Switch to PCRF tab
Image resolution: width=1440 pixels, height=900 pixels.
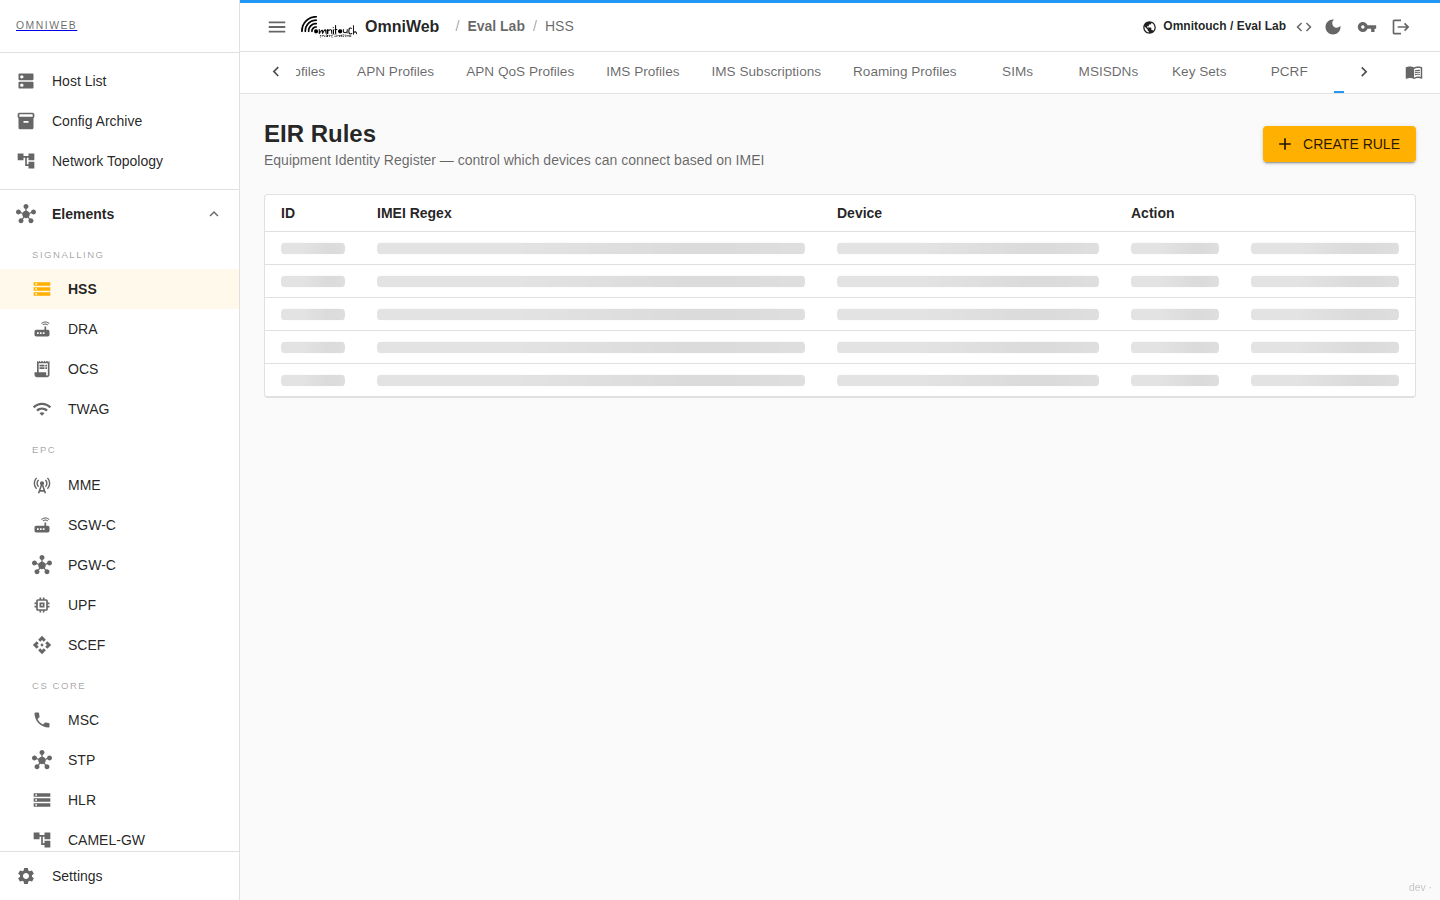tap(1289, 72)
